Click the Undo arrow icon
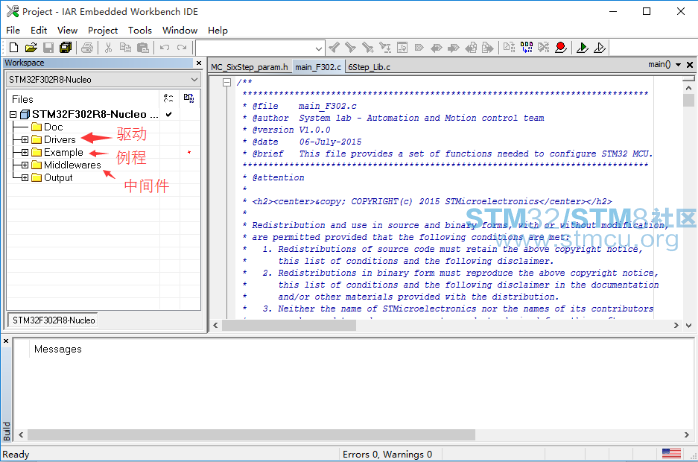This screenshot has height=462, width=698. point(164,48)
